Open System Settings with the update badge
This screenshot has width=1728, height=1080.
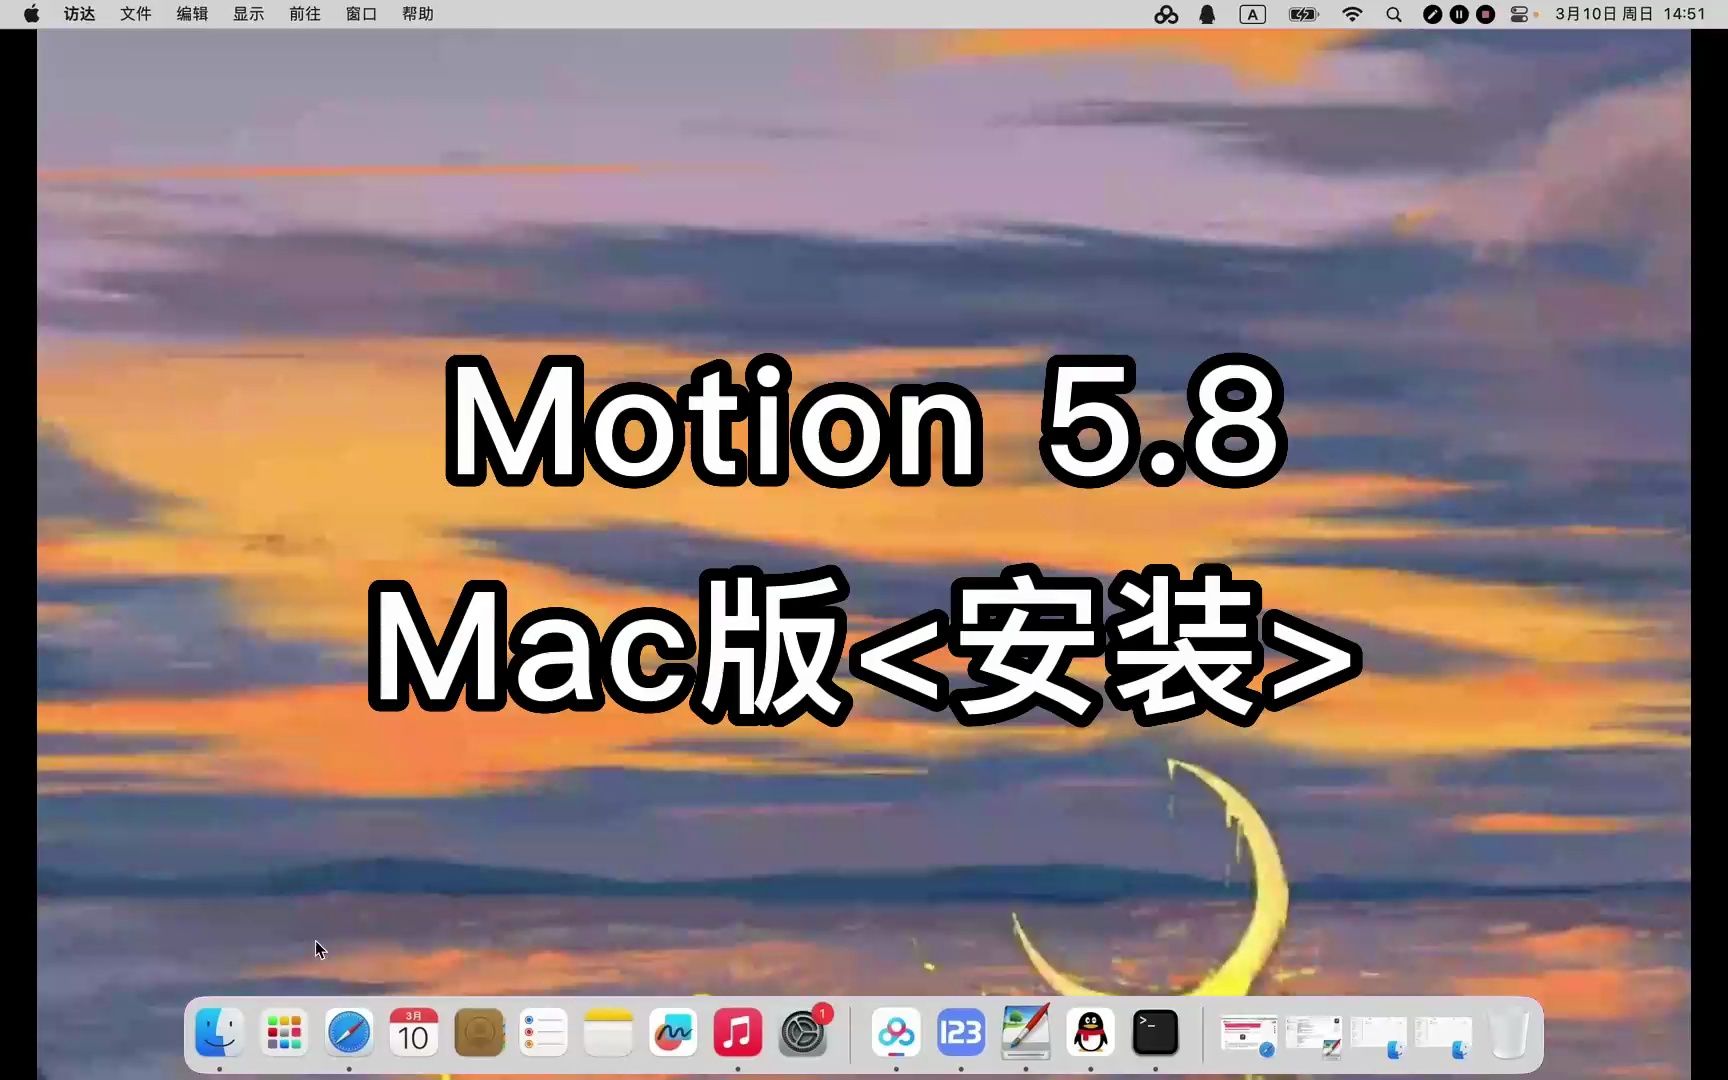803,1033
